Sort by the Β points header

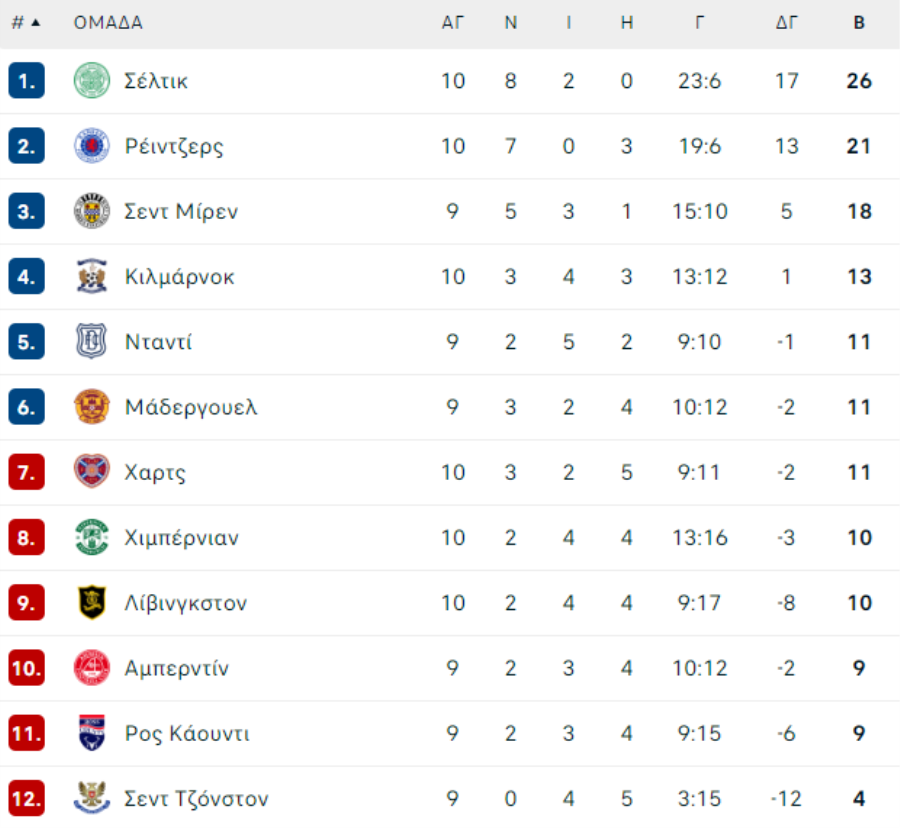859,23
